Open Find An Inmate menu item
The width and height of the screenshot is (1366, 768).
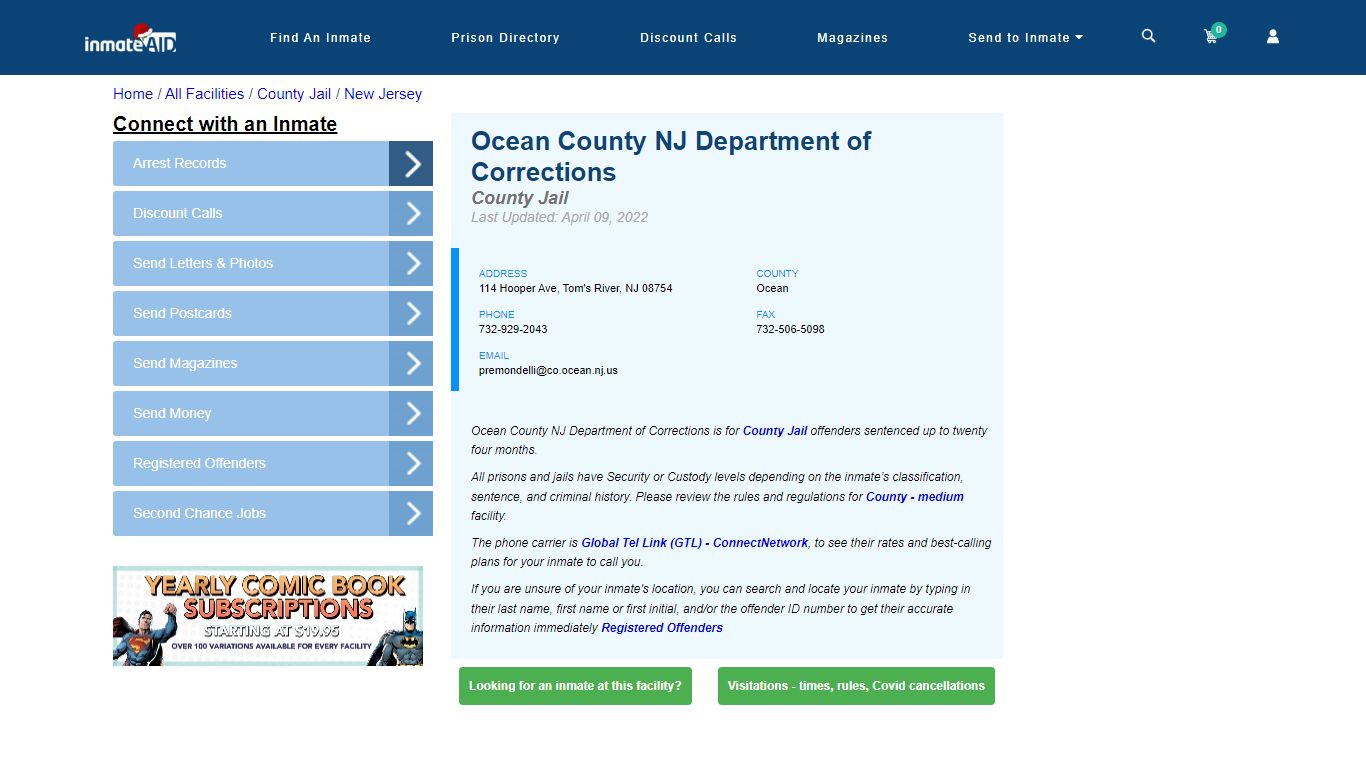click(320, 38)
